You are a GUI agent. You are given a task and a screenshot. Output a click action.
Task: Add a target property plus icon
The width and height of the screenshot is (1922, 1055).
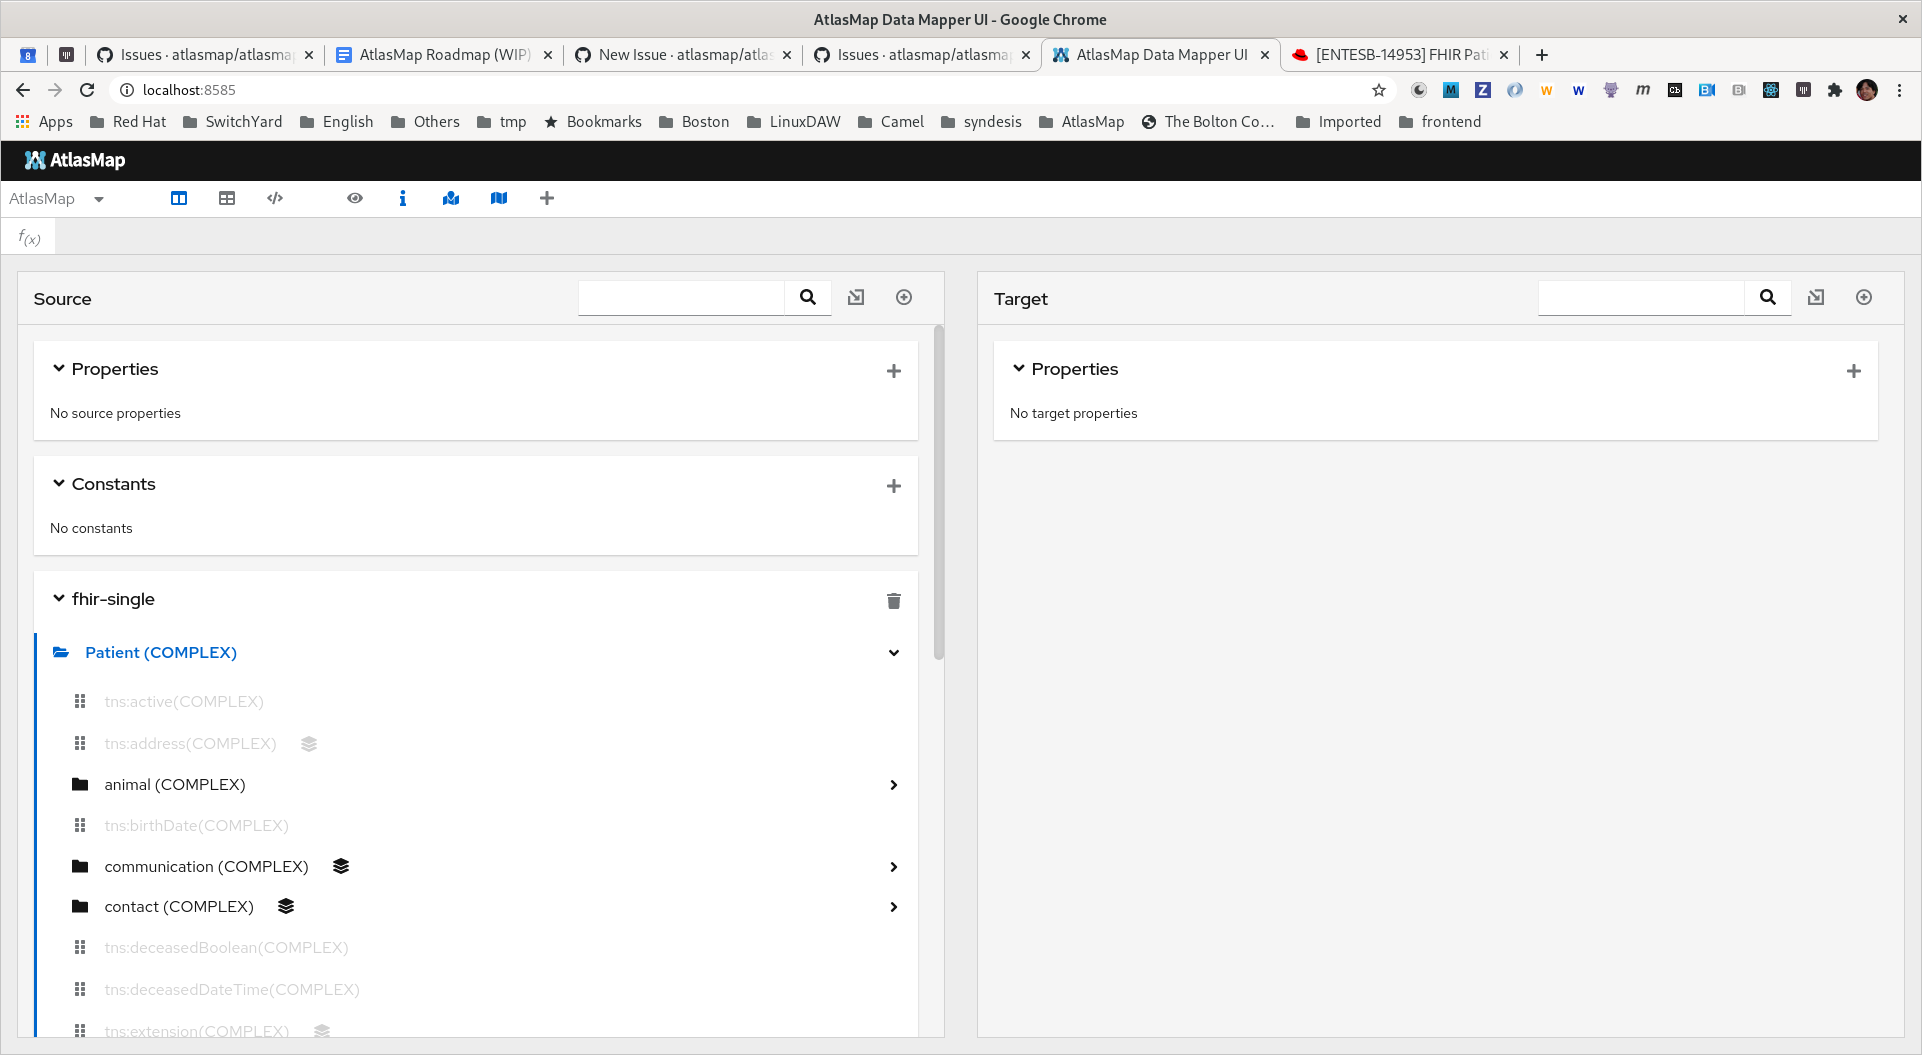[x=1854, y=371]
